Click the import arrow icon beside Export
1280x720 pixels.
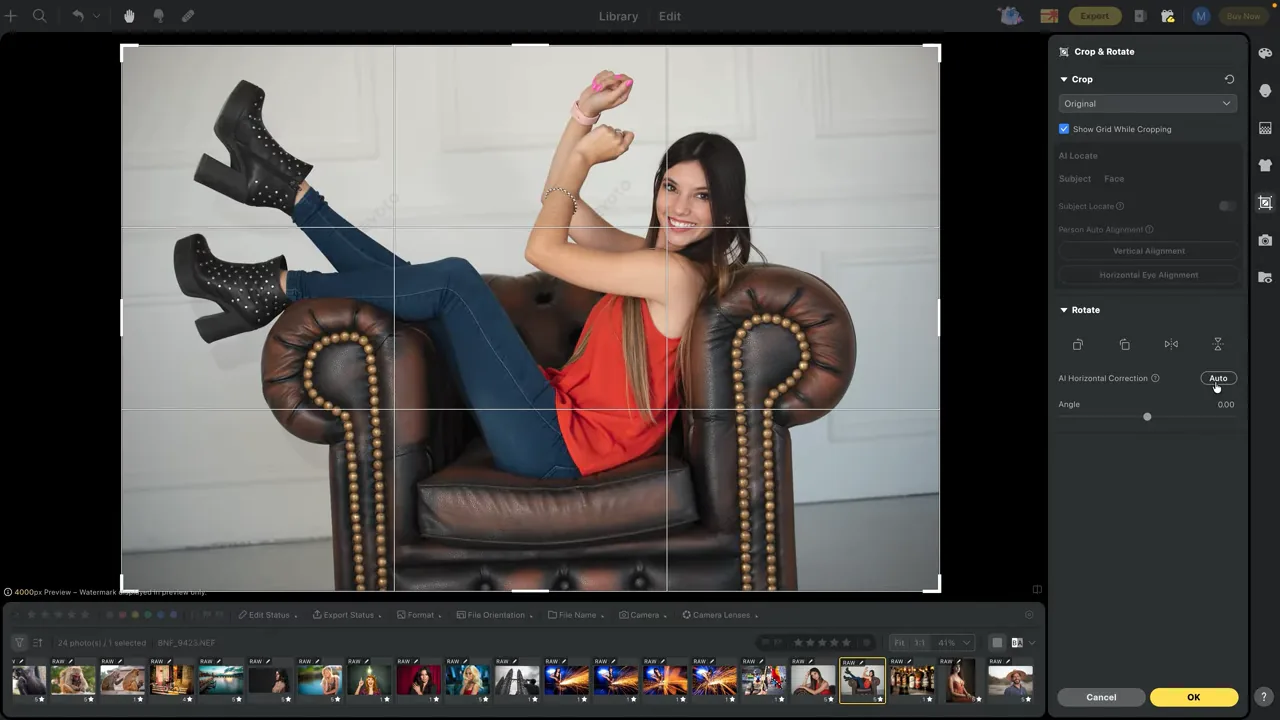(x=1141, y=16)
